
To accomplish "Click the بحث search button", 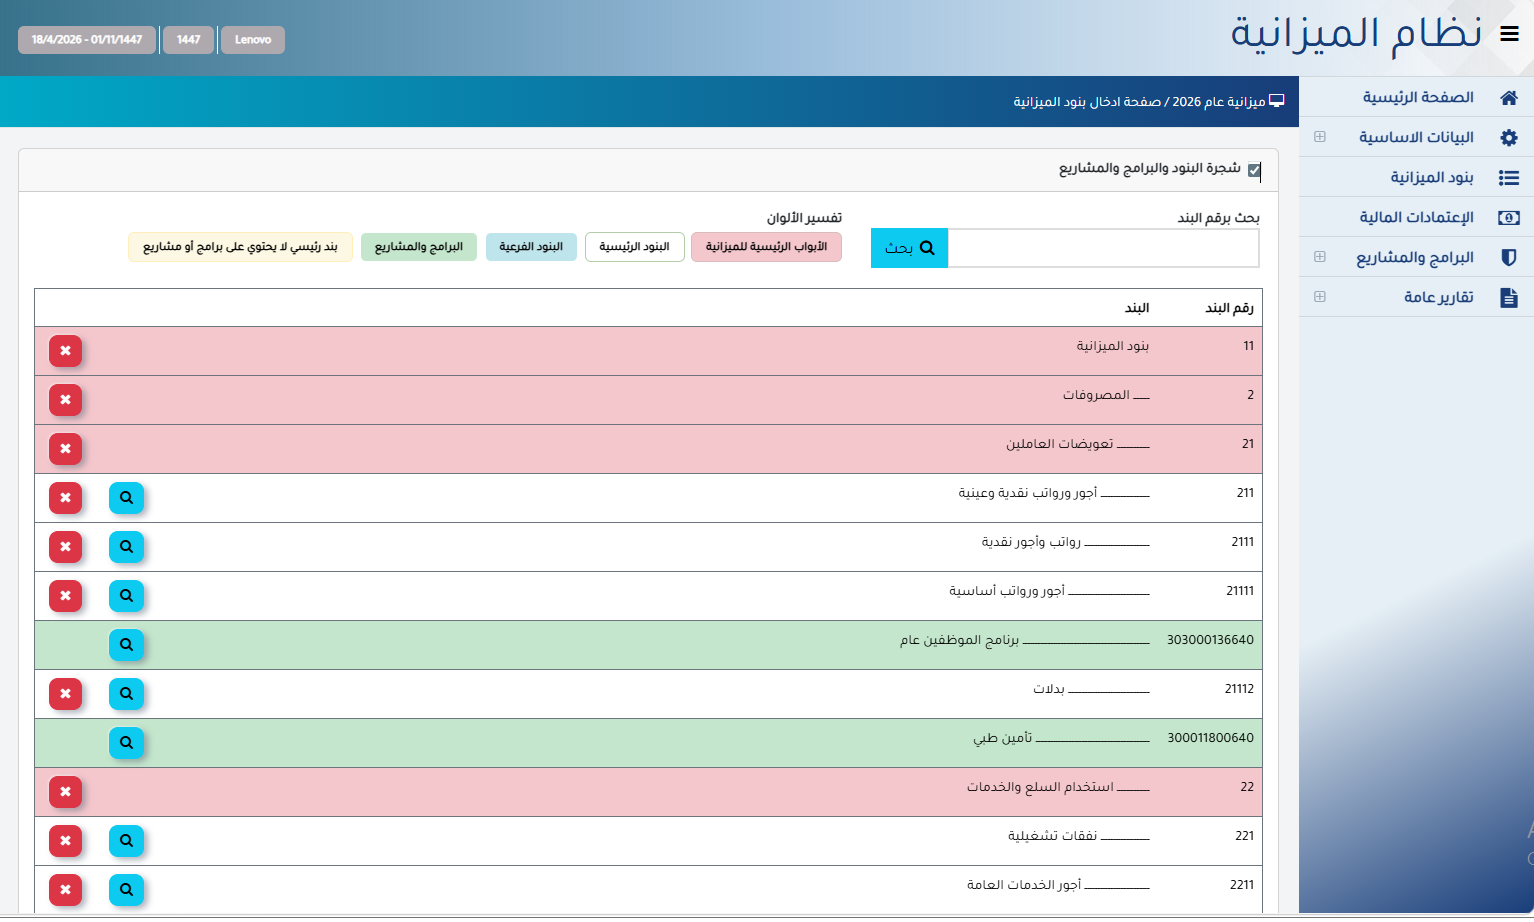I will (x=909, y=248).
